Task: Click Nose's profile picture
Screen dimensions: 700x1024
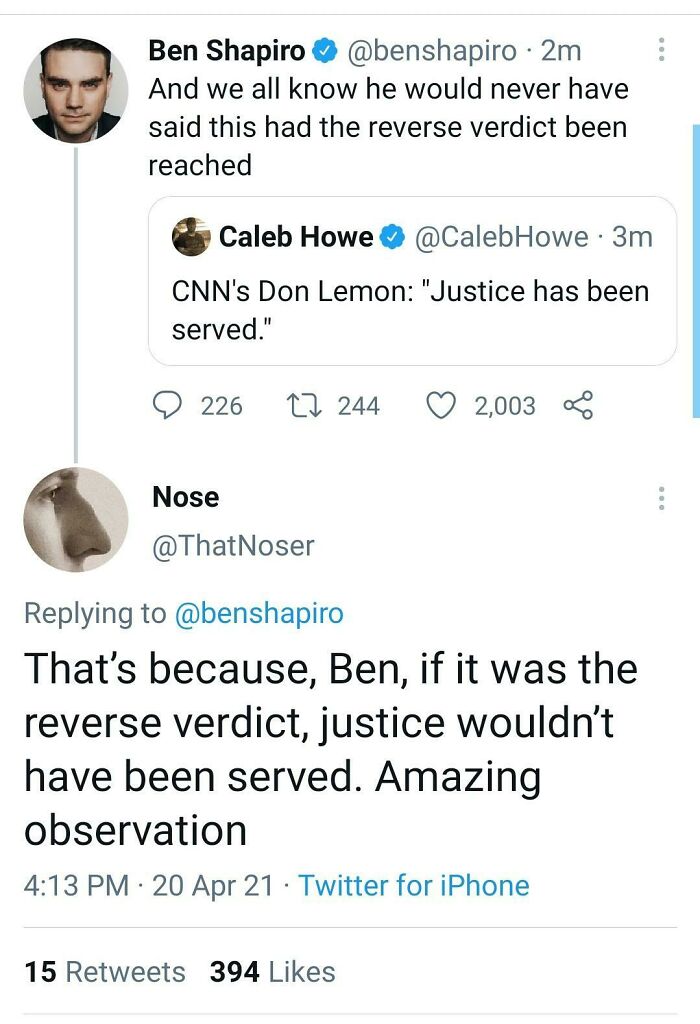Action: tap(72, 518)
